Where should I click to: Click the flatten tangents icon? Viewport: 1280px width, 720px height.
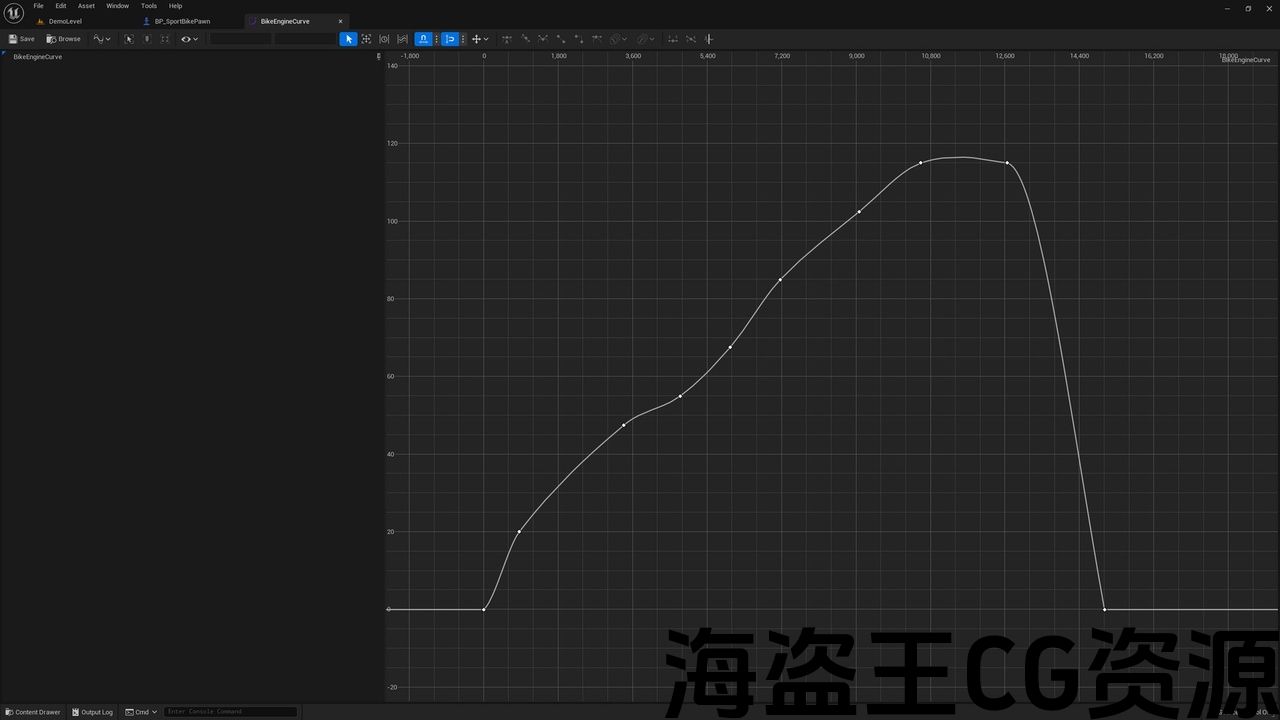pyautogui.click(x=673, y=39)
